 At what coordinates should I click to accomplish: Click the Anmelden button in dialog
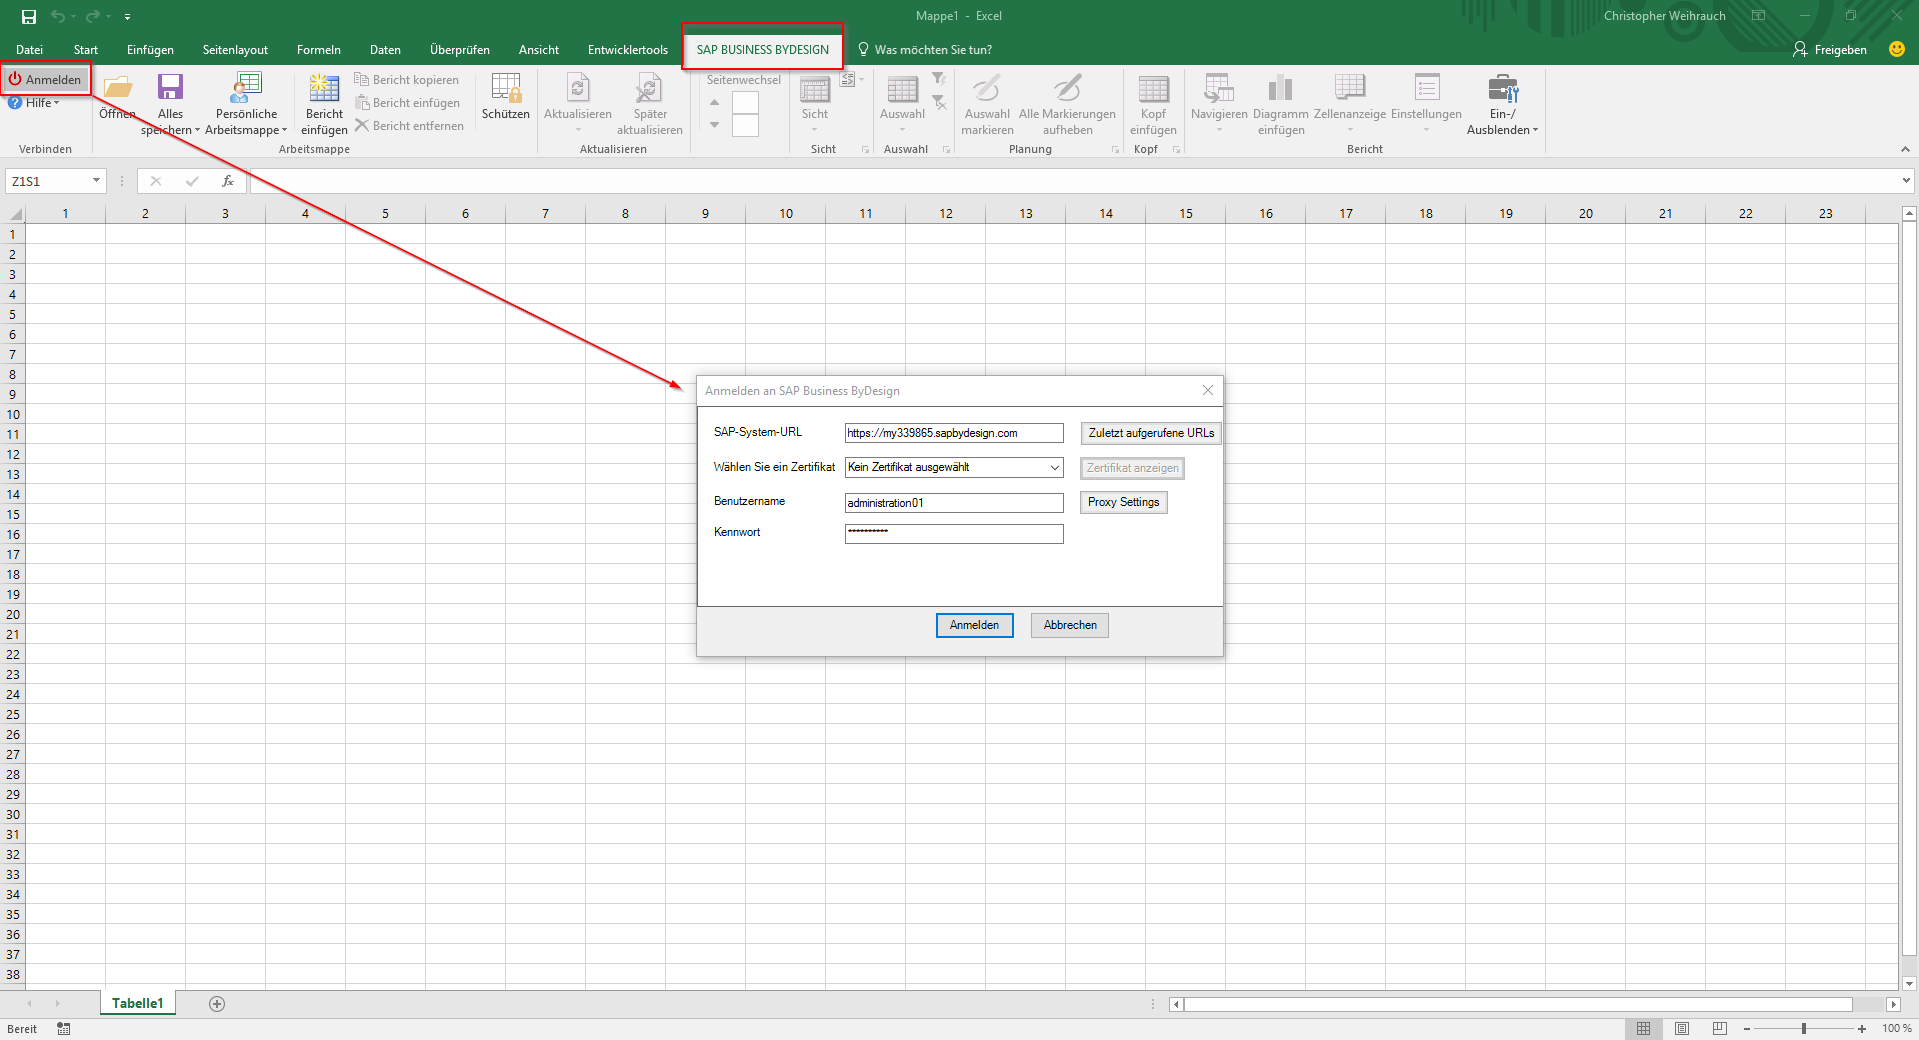pyautogui.click(x=974, y=625)
